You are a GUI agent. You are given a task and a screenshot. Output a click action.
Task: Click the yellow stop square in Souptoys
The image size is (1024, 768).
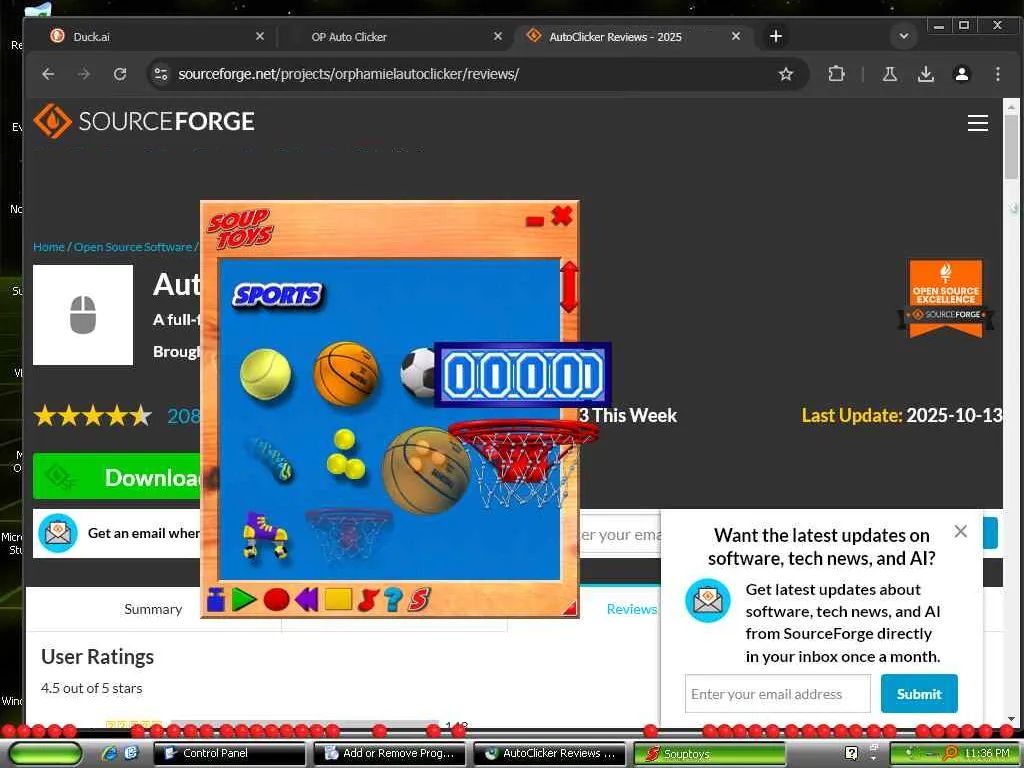point(338,599)
